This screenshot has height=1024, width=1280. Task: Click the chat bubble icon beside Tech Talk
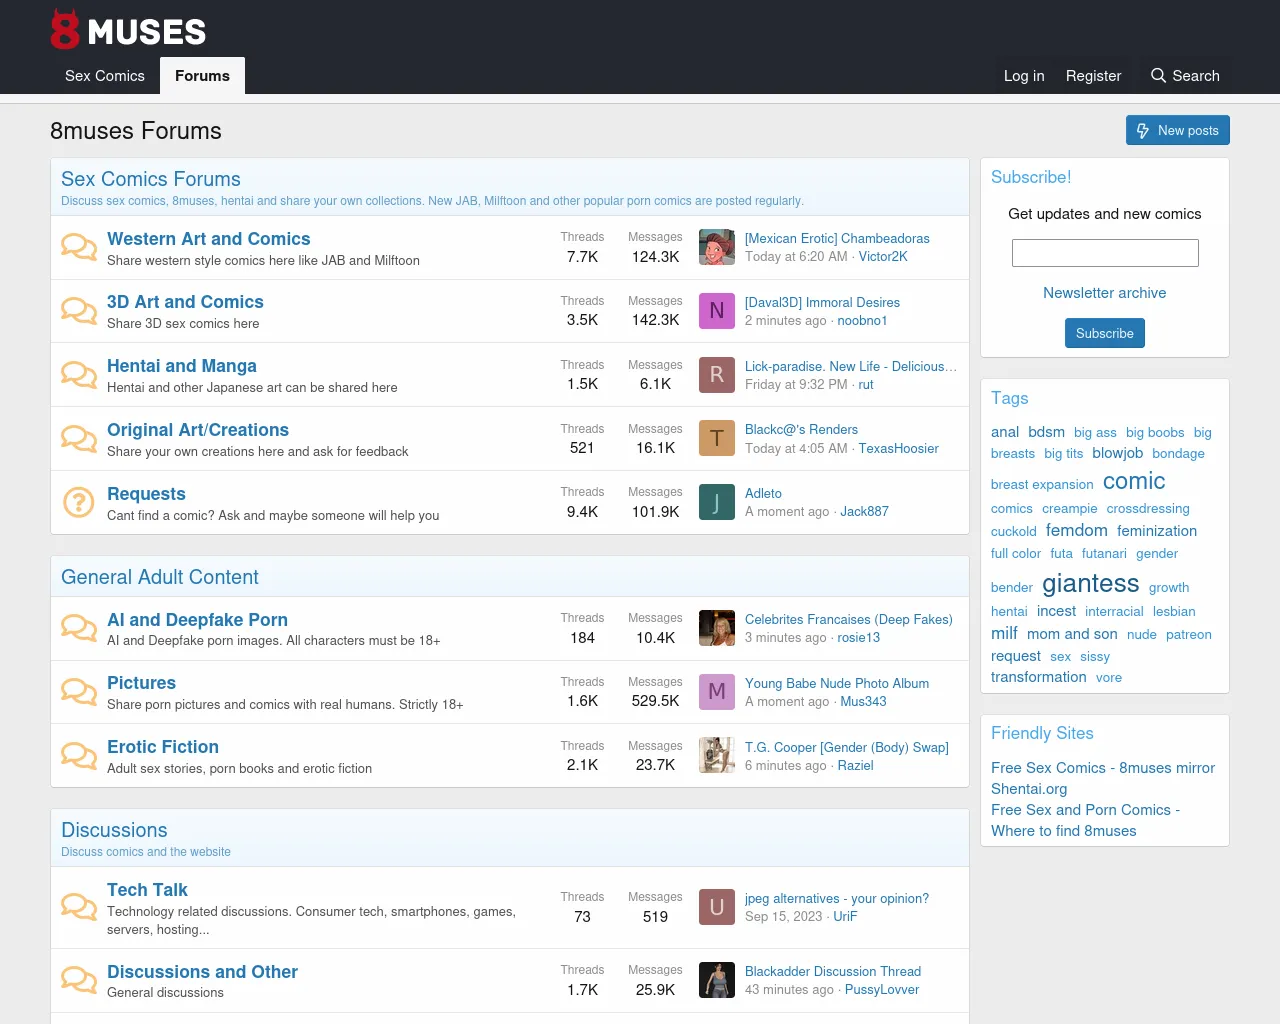click(x=79, y=906)
